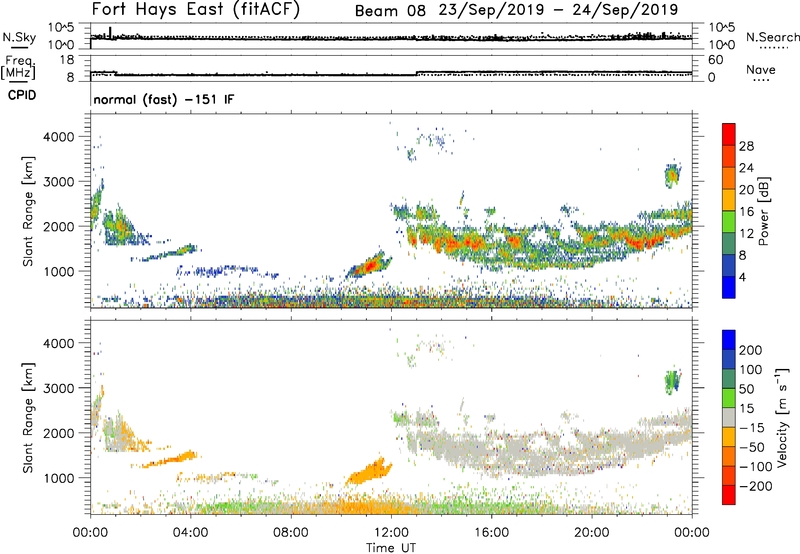
Task: Click the '24' power colorbar label
Action: [746, 168]
